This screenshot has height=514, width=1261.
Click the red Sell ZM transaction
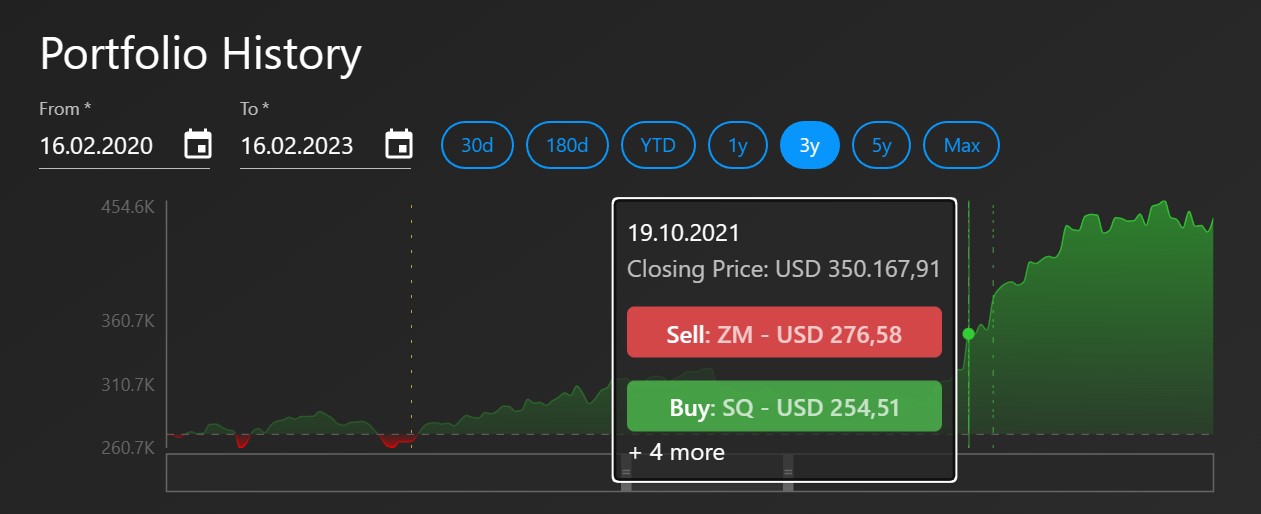click(x=784, y=332)
